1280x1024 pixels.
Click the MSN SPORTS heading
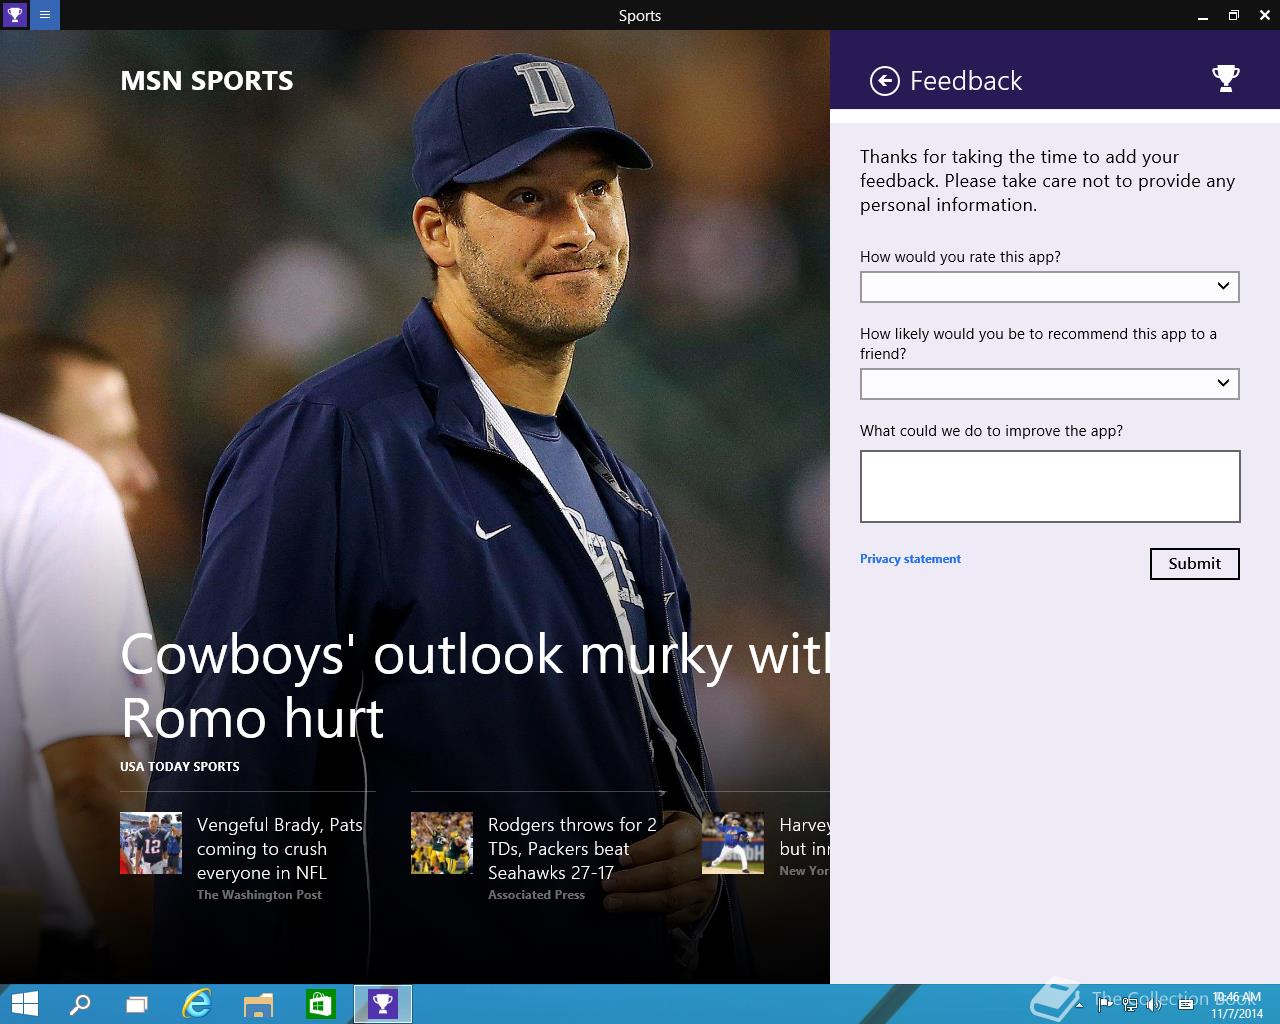click(207, 81)
